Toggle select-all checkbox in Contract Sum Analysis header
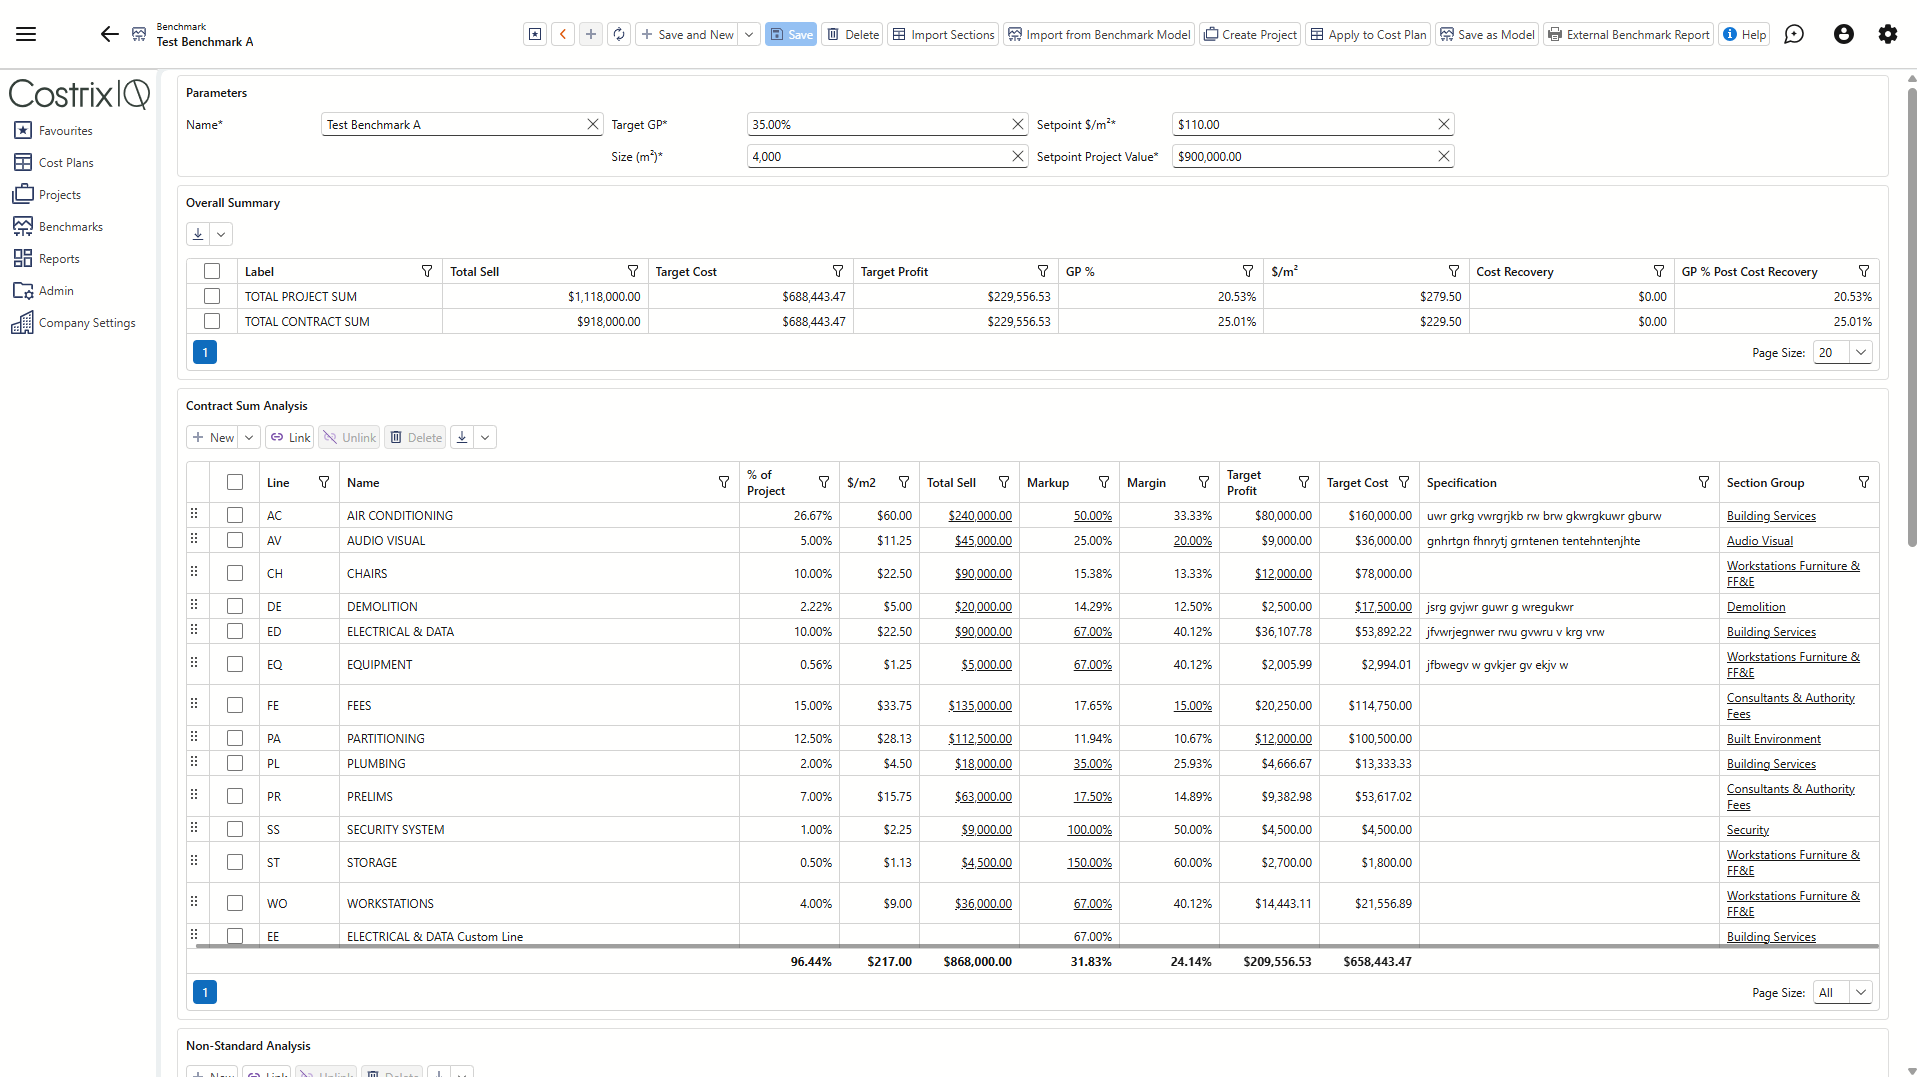This screenshot has height=1077, width=1917. tap(235, 482)
